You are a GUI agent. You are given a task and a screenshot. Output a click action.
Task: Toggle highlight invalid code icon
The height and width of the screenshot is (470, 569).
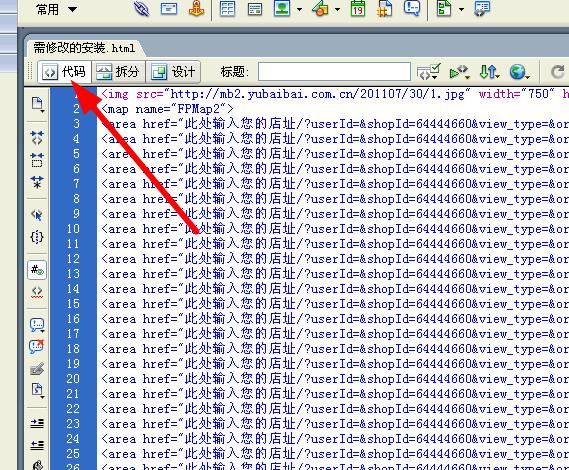(x=37, y=291)
